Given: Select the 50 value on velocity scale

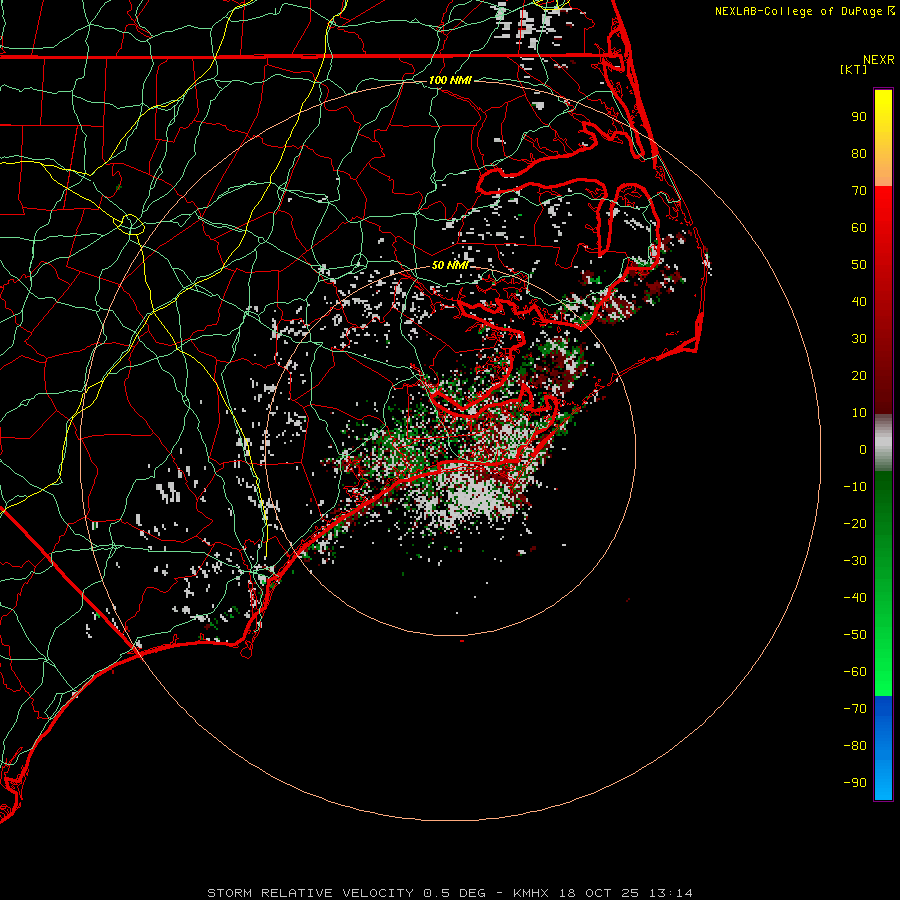Looking at the screenshot, I should pos(859,265).
